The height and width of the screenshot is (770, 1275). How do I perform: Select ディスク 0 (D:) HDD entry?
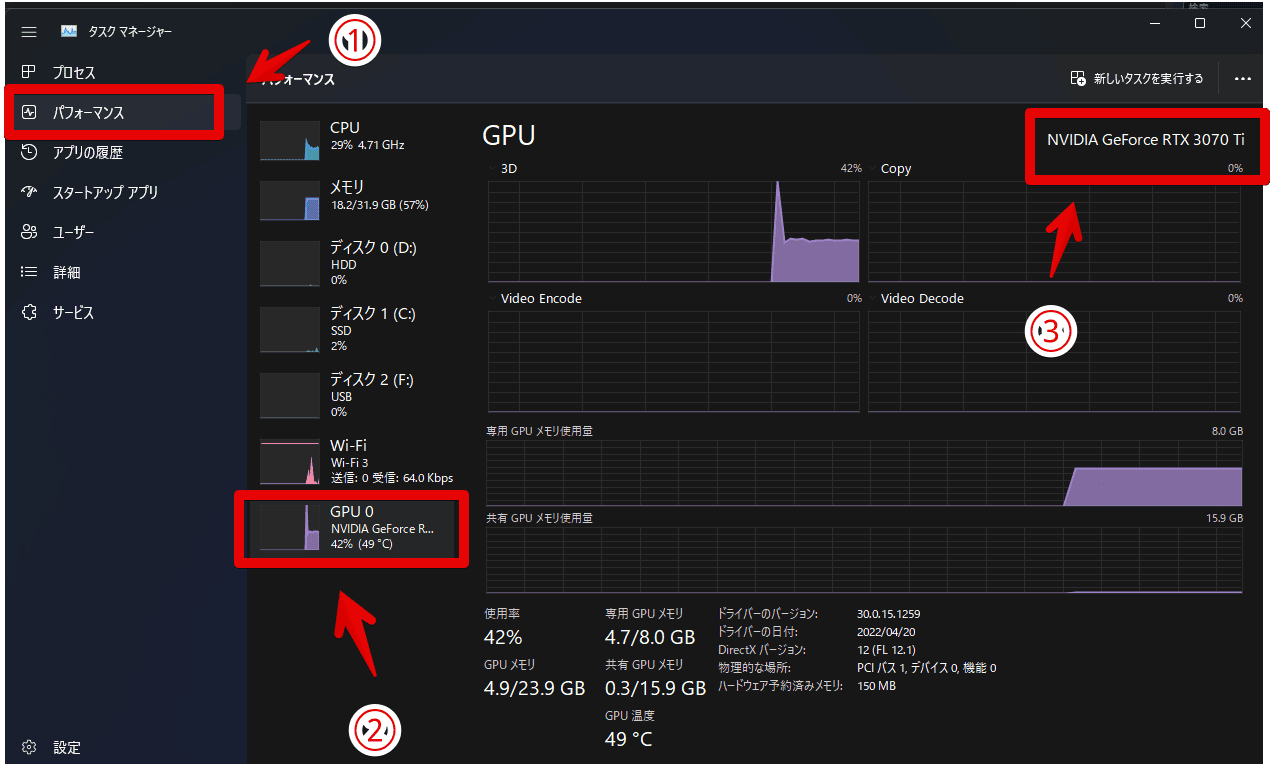356,264
